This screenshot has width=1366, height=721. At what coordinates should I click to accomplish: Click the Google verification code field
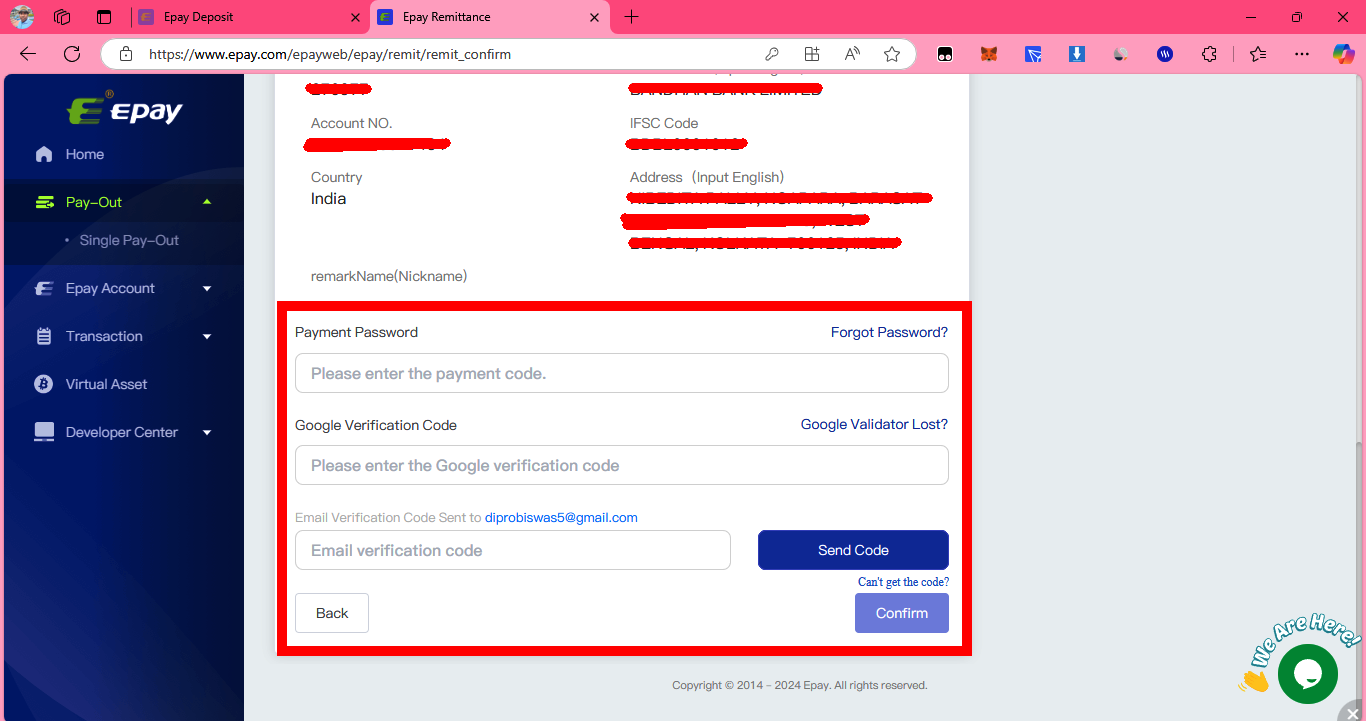point(622,465)
